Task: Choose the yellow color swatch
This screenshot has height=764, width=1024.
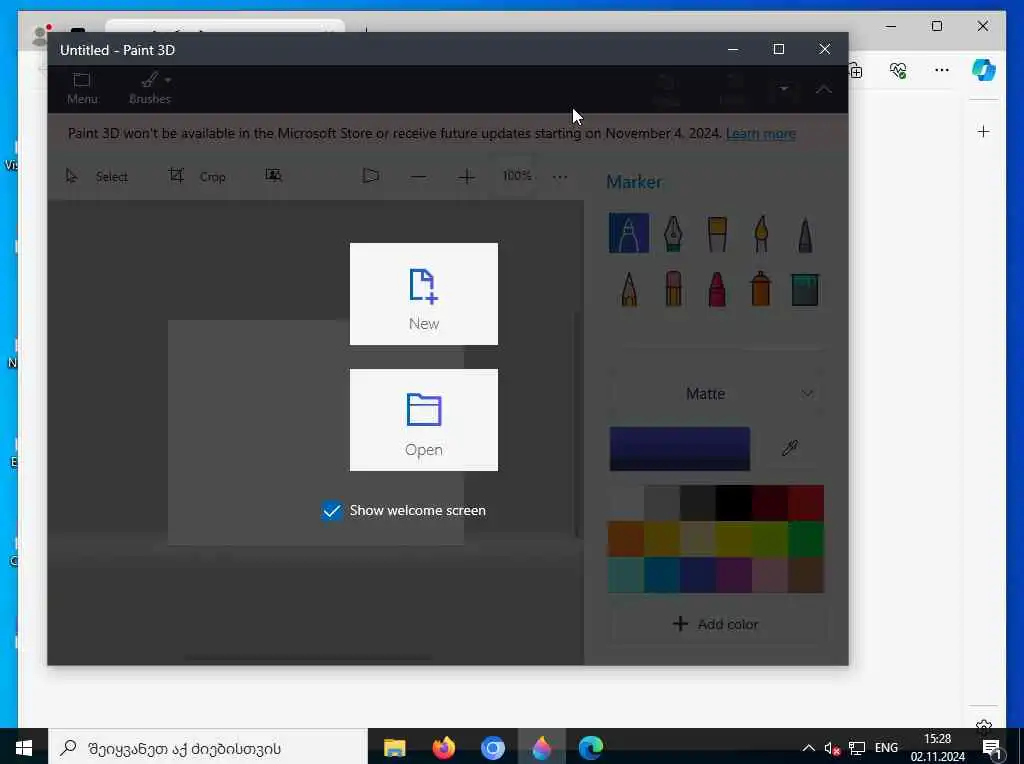Action: [x=733, y=539]
